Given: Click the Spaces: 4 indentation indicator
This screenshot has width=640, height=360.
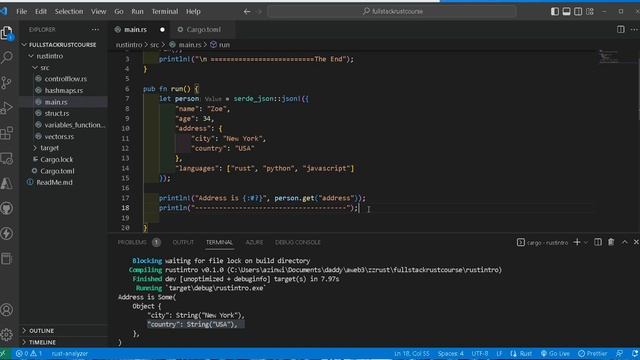Looking at the screenshot, I should (451, 353).
